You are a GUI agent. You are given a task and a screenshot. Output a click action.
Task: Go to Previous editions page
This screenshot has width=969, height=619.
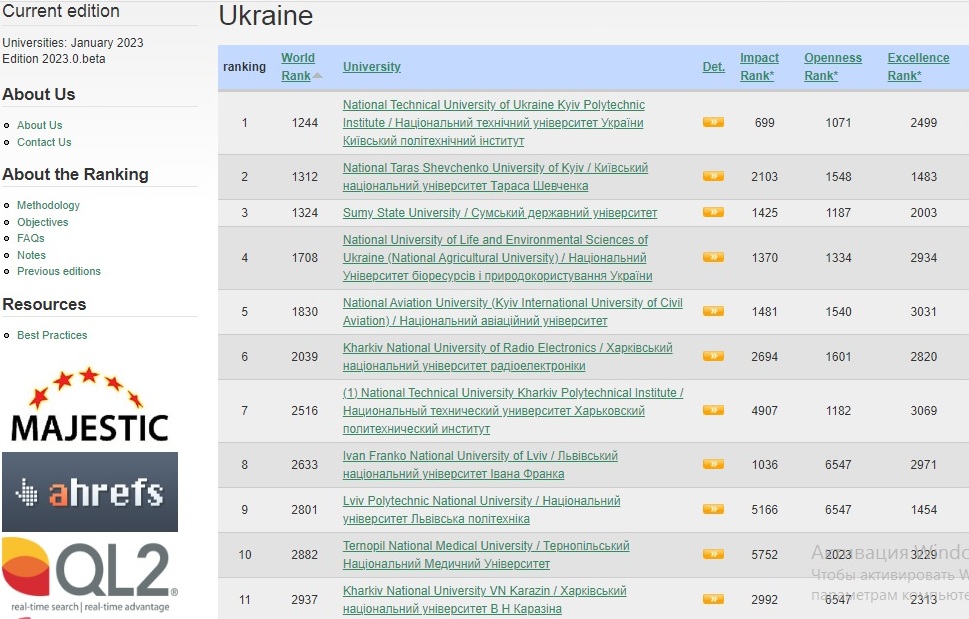[x=59, y=271]
